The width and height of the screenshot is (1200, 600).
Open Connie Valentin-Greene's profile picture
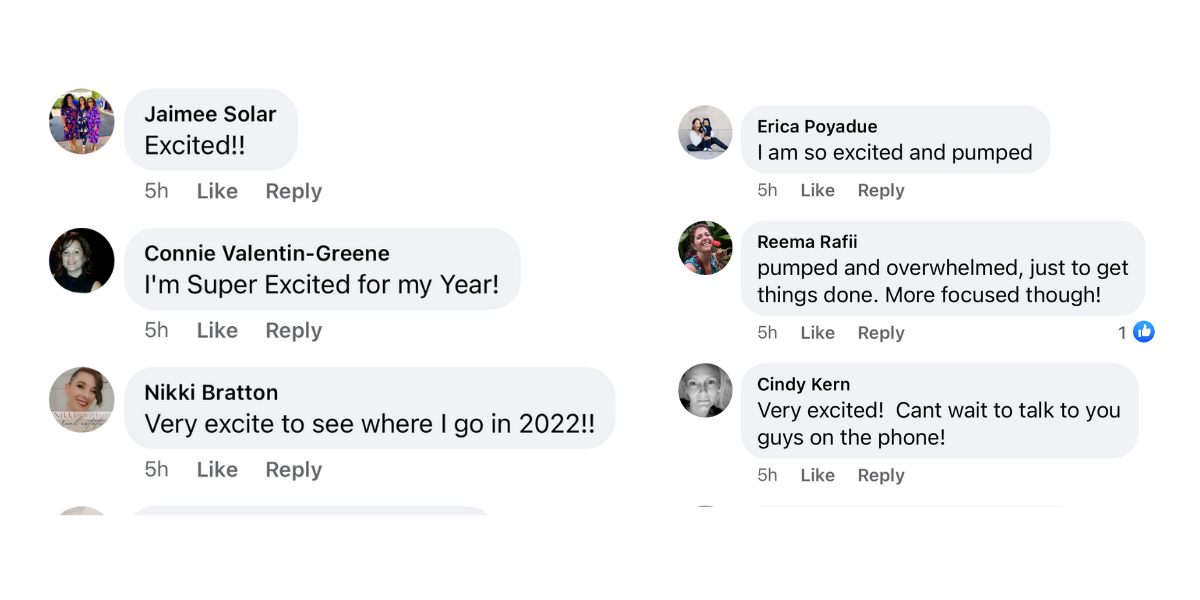(82, 260)
